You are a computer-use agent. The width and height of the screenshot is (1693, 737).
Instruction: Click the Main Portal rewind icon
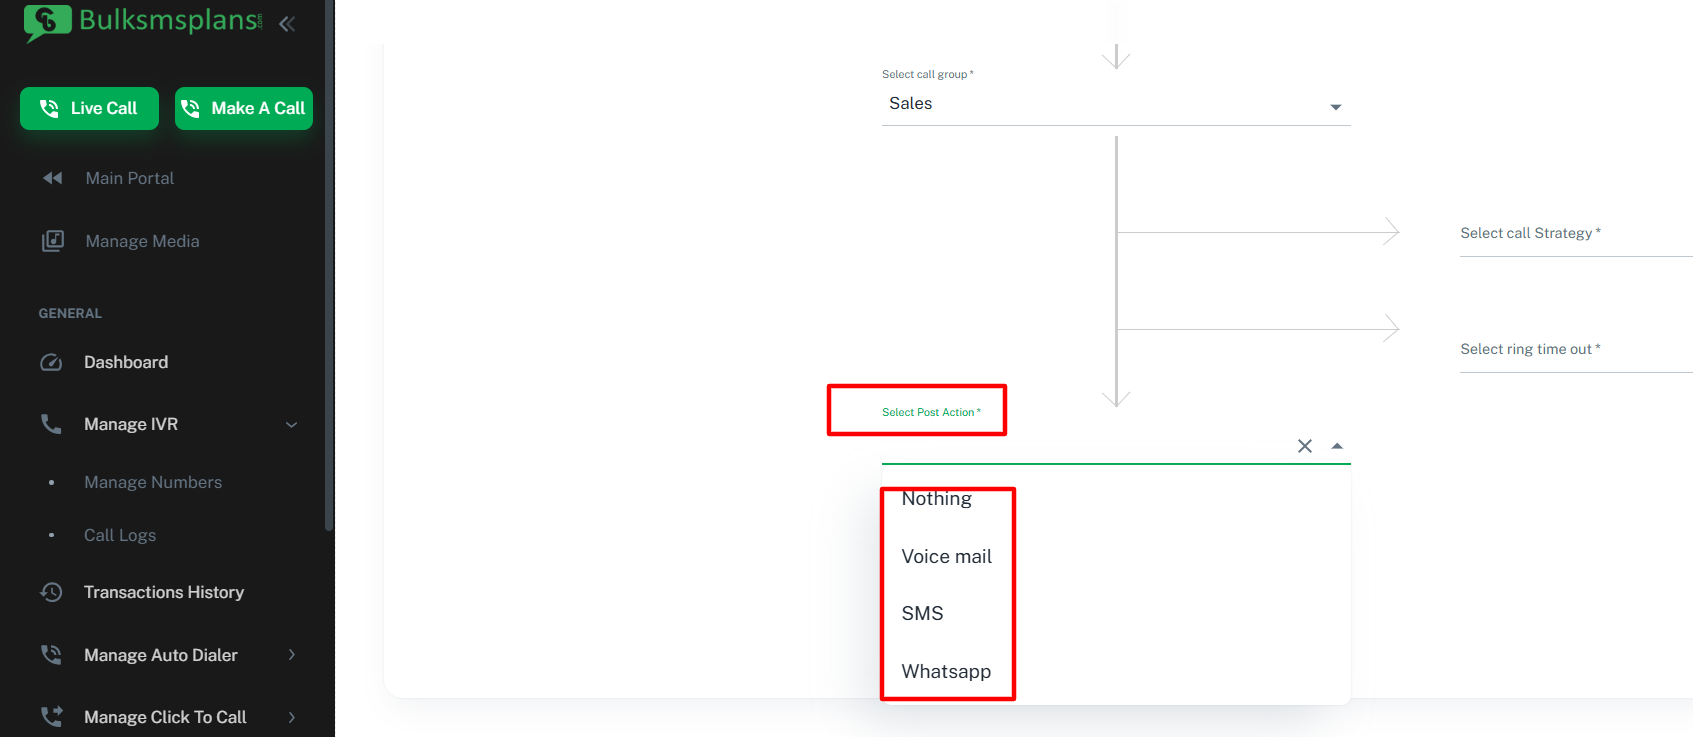pyautogui.click(x=52, y=178)
